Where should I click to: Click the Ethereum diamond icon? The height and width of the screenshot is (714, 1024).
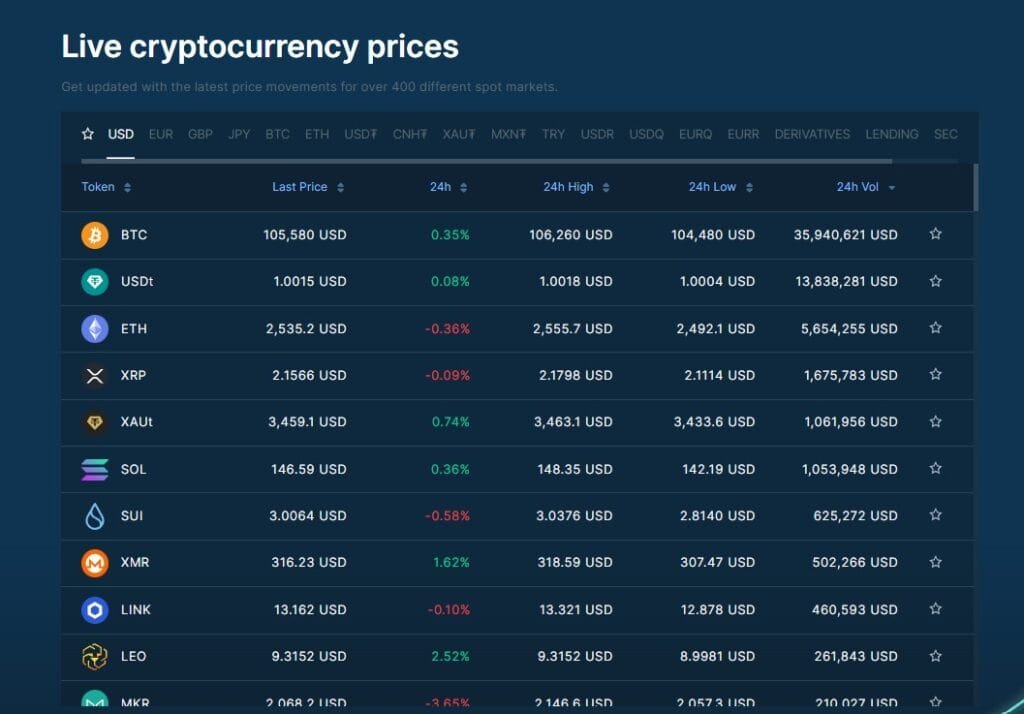95,329
